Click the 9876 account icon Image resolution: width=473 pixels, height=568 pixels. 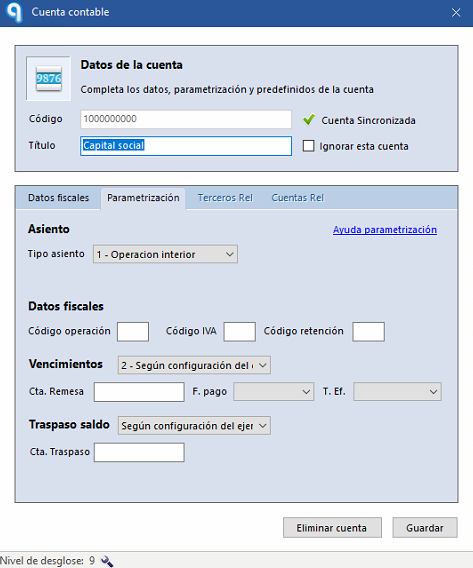point(49,78)
